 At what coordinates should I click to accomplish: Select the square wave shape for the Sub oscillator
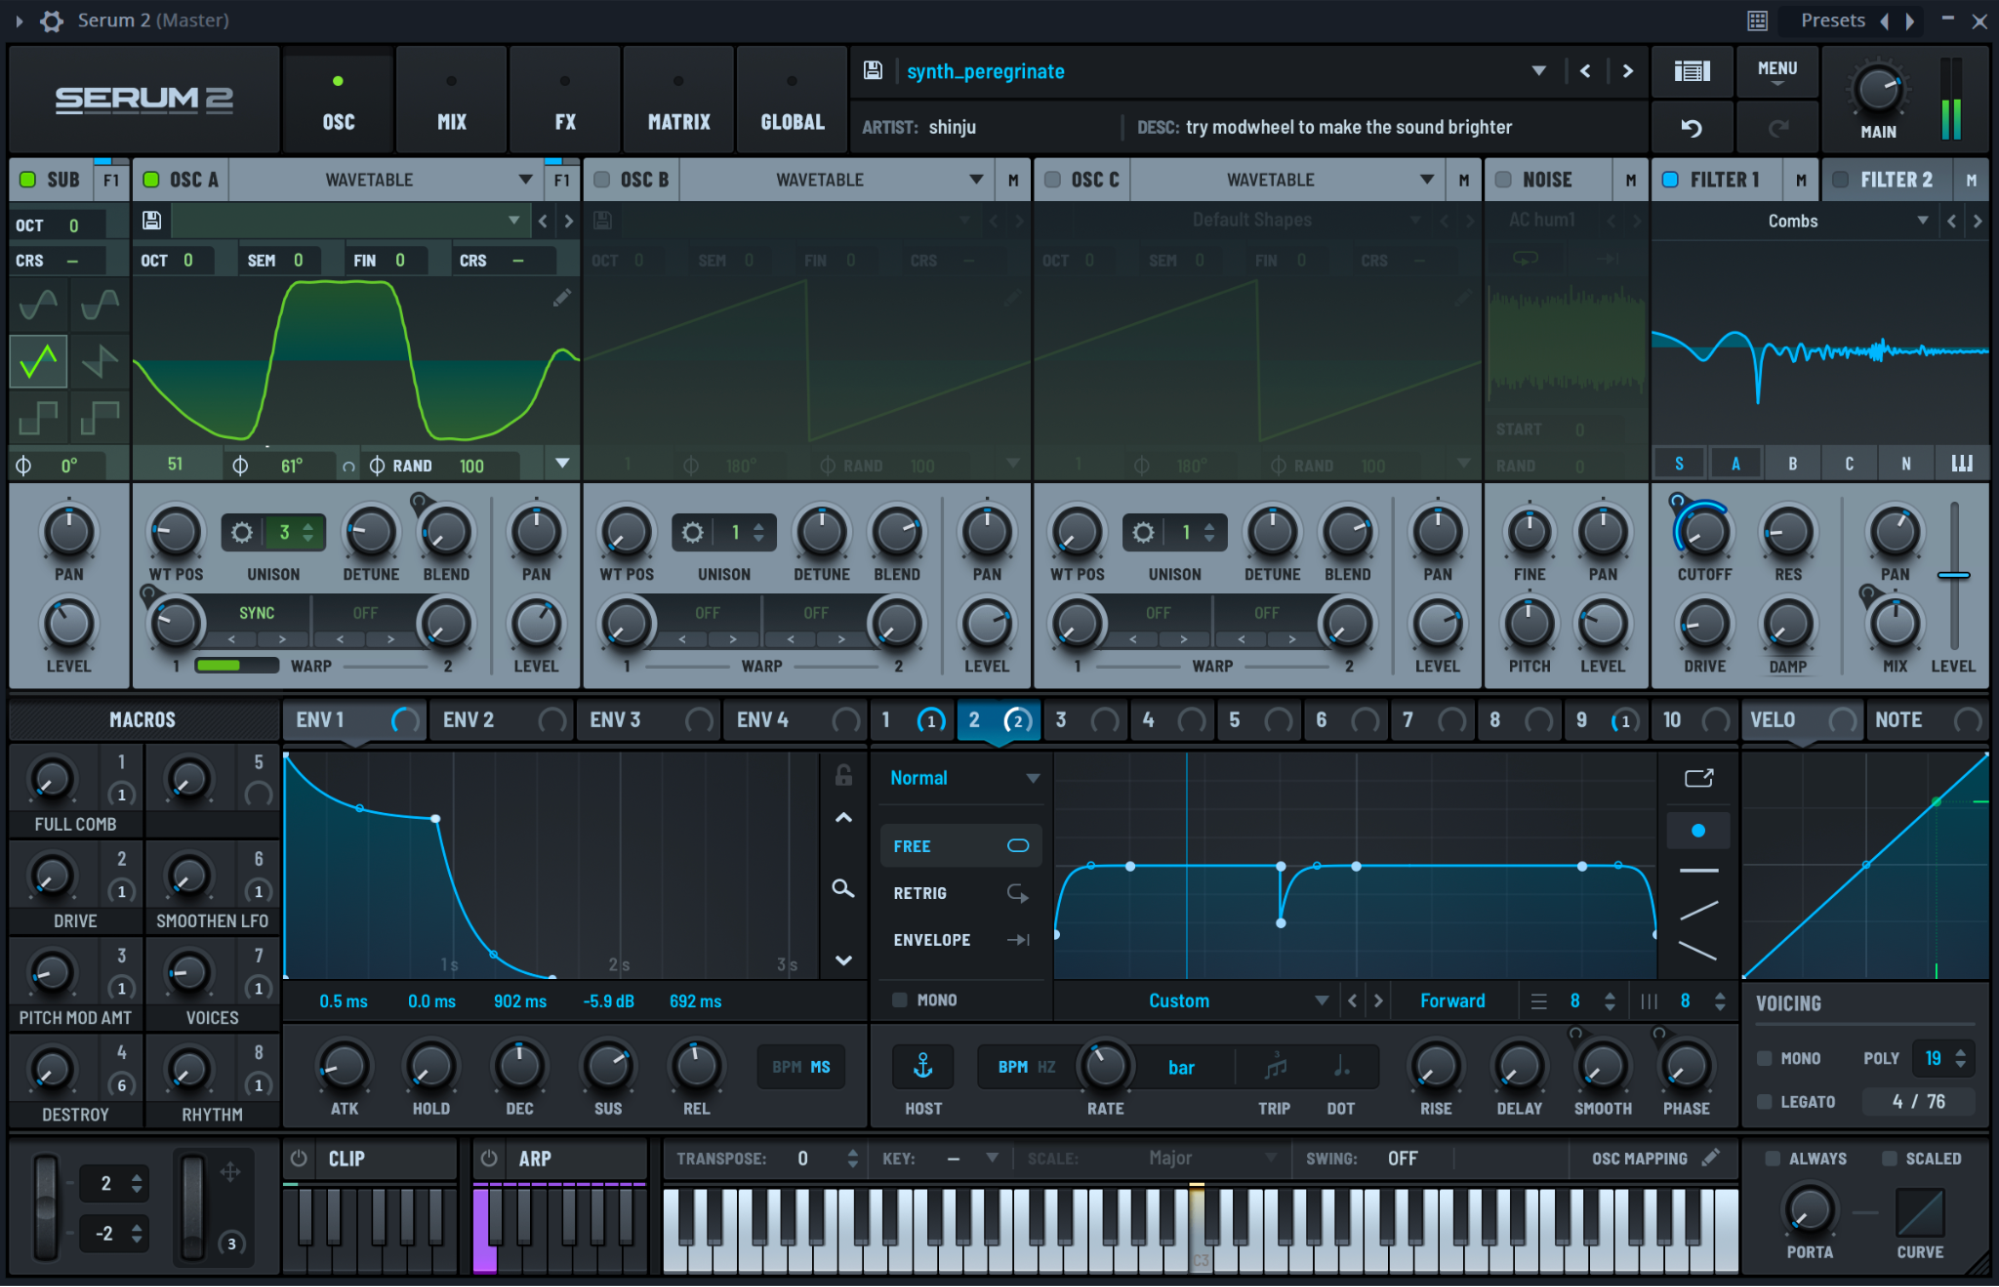tap(38, 419)
